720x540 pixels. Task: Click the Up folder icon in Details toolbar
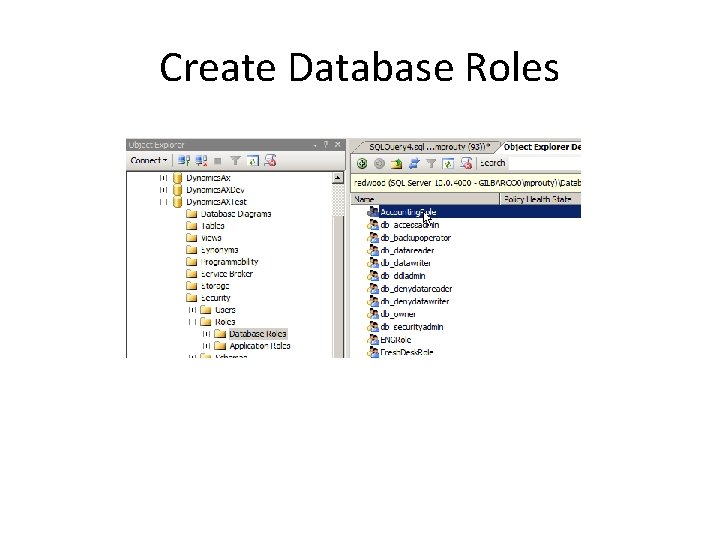pos(396,163)
